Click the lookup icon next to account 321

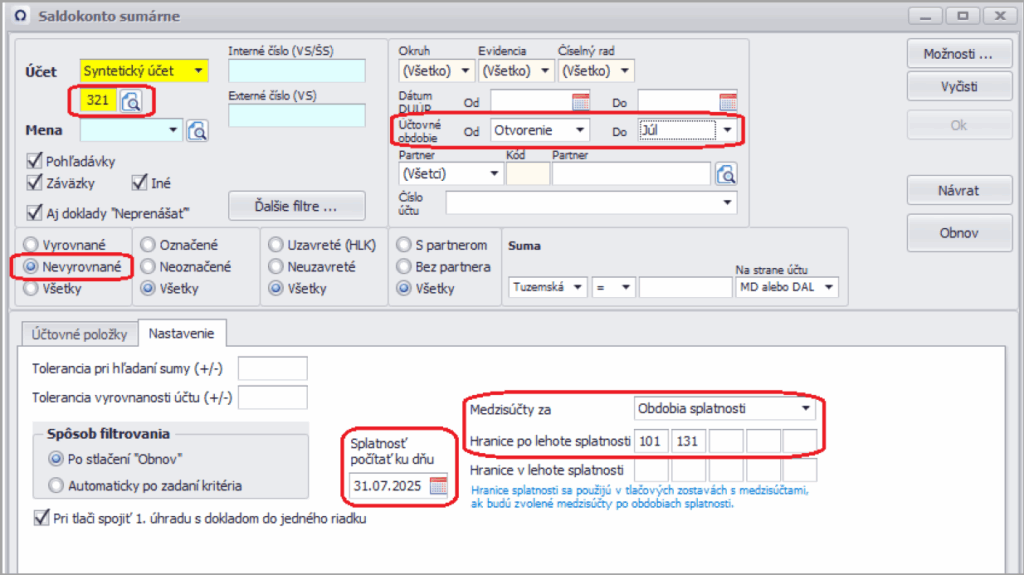point(132,100)
